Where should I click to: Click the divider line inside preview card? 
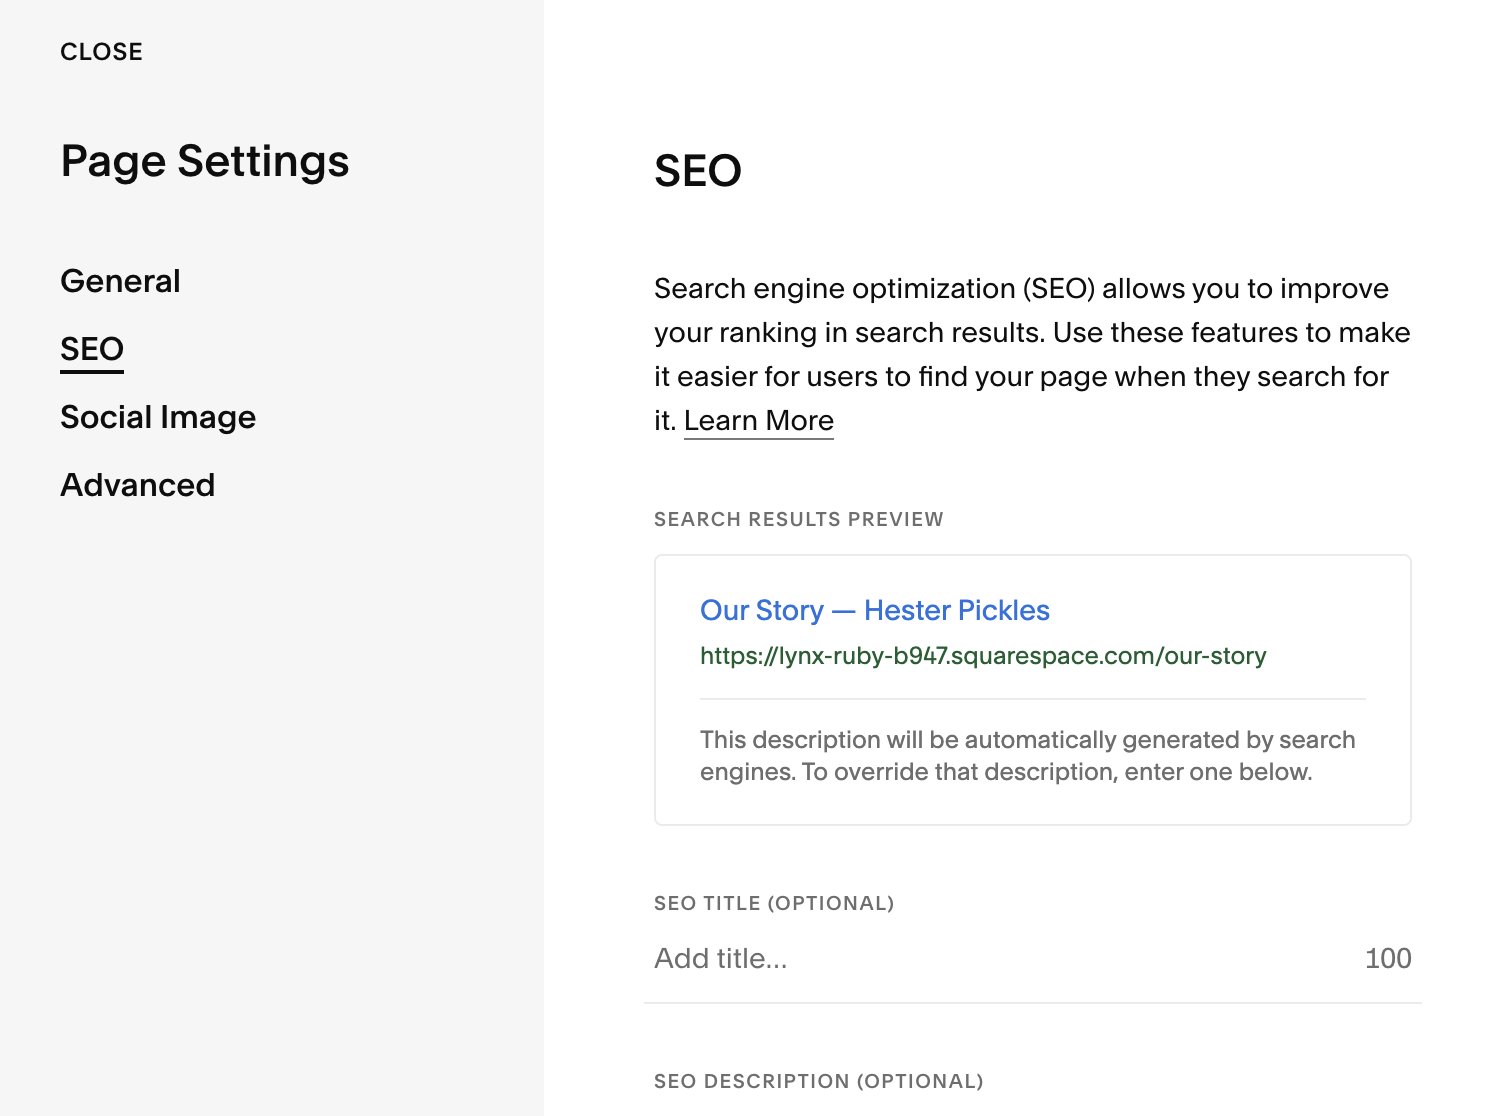point(1032,699)
